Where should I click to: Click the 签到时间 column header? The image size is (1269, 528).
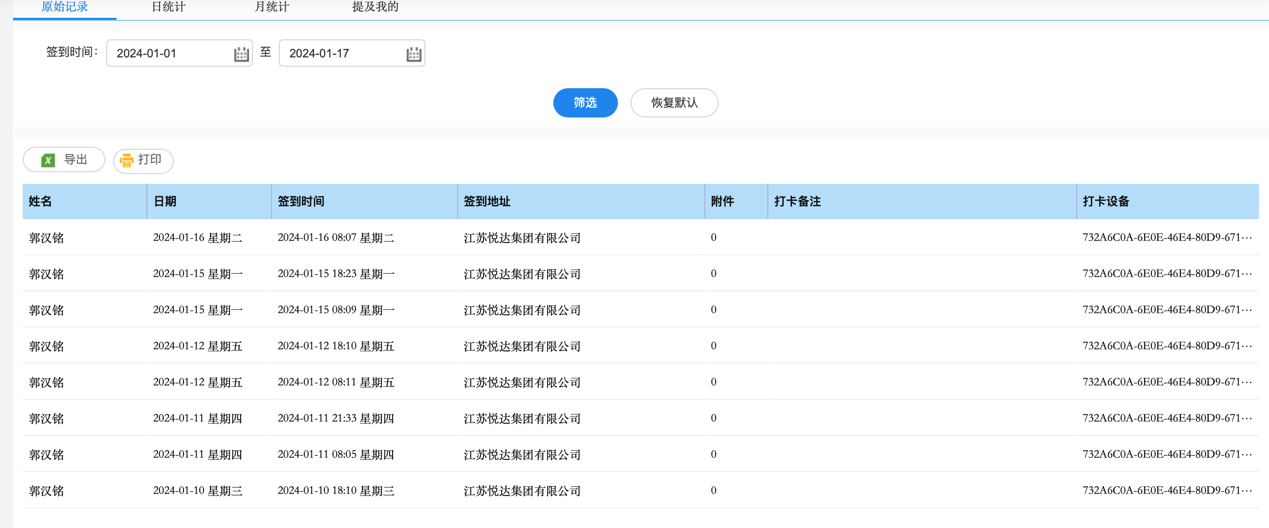click(364, 201)
